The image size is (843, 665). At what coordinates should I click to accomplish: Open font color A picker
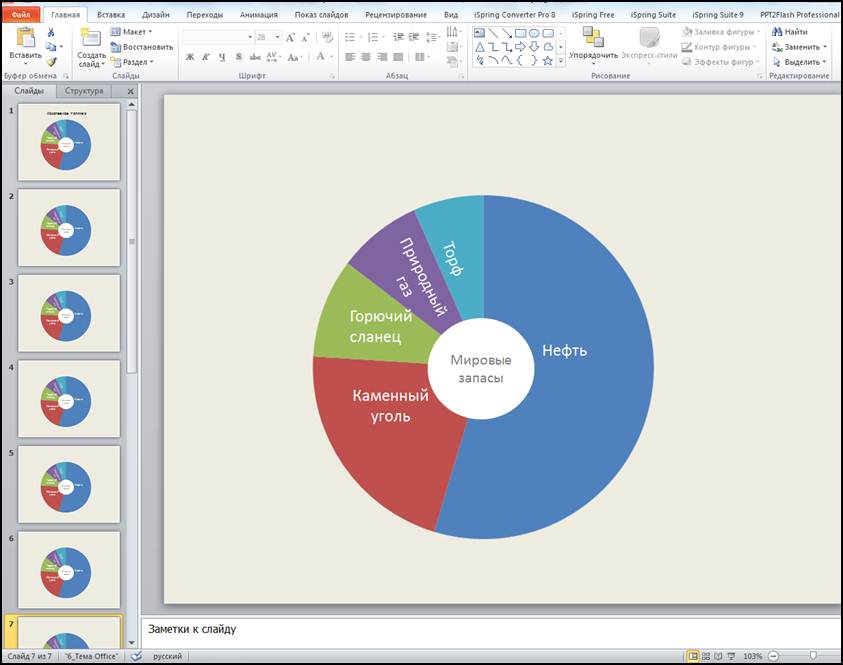tap(325, 57)
